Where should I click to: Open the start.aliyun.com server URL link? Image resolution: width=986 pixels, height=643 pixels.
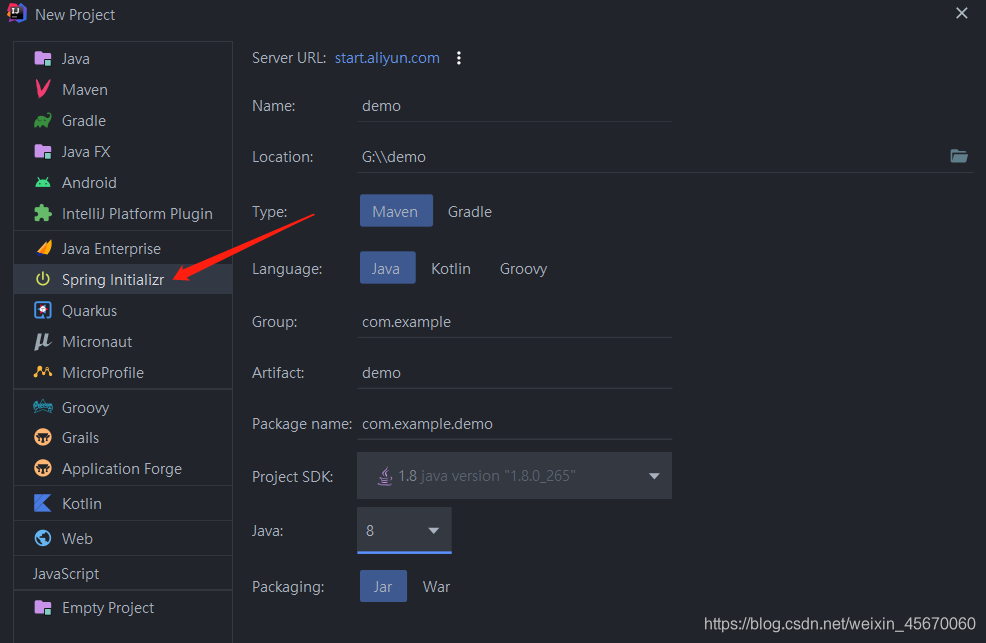(387, 58)
